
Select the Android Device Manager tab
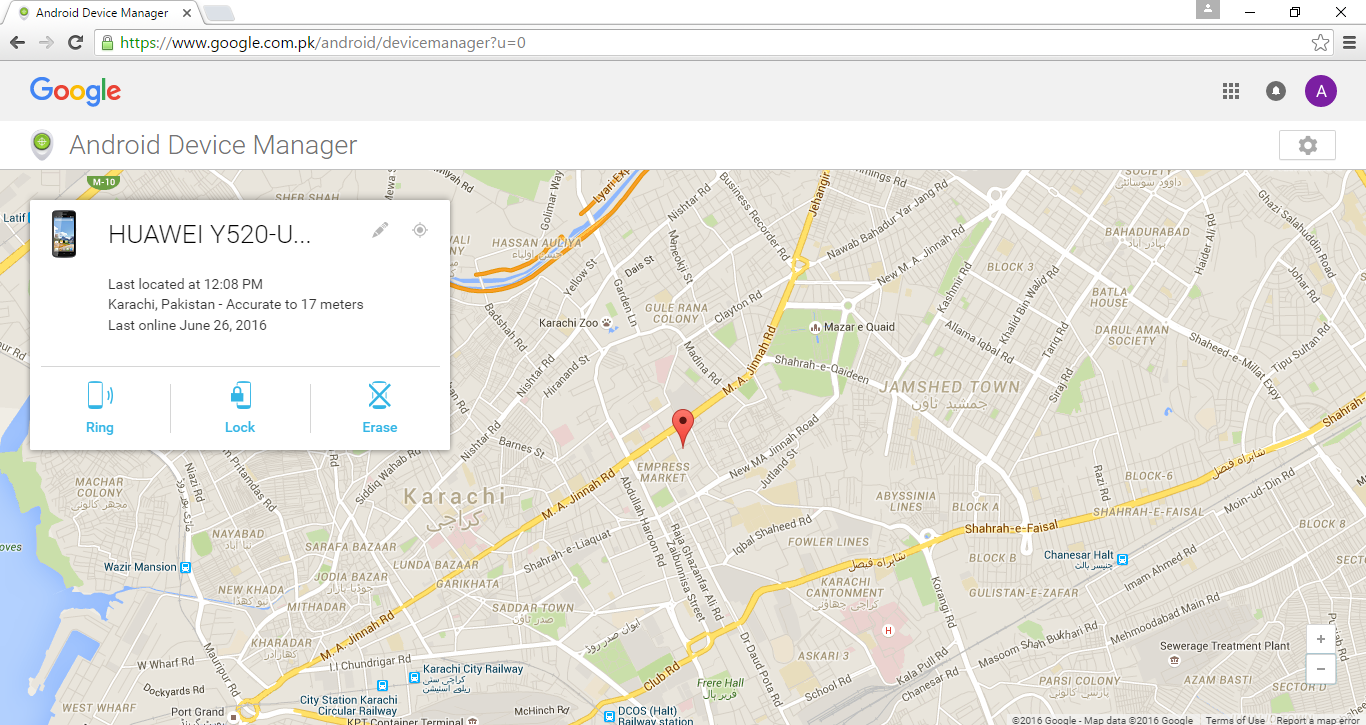(106, 13)
